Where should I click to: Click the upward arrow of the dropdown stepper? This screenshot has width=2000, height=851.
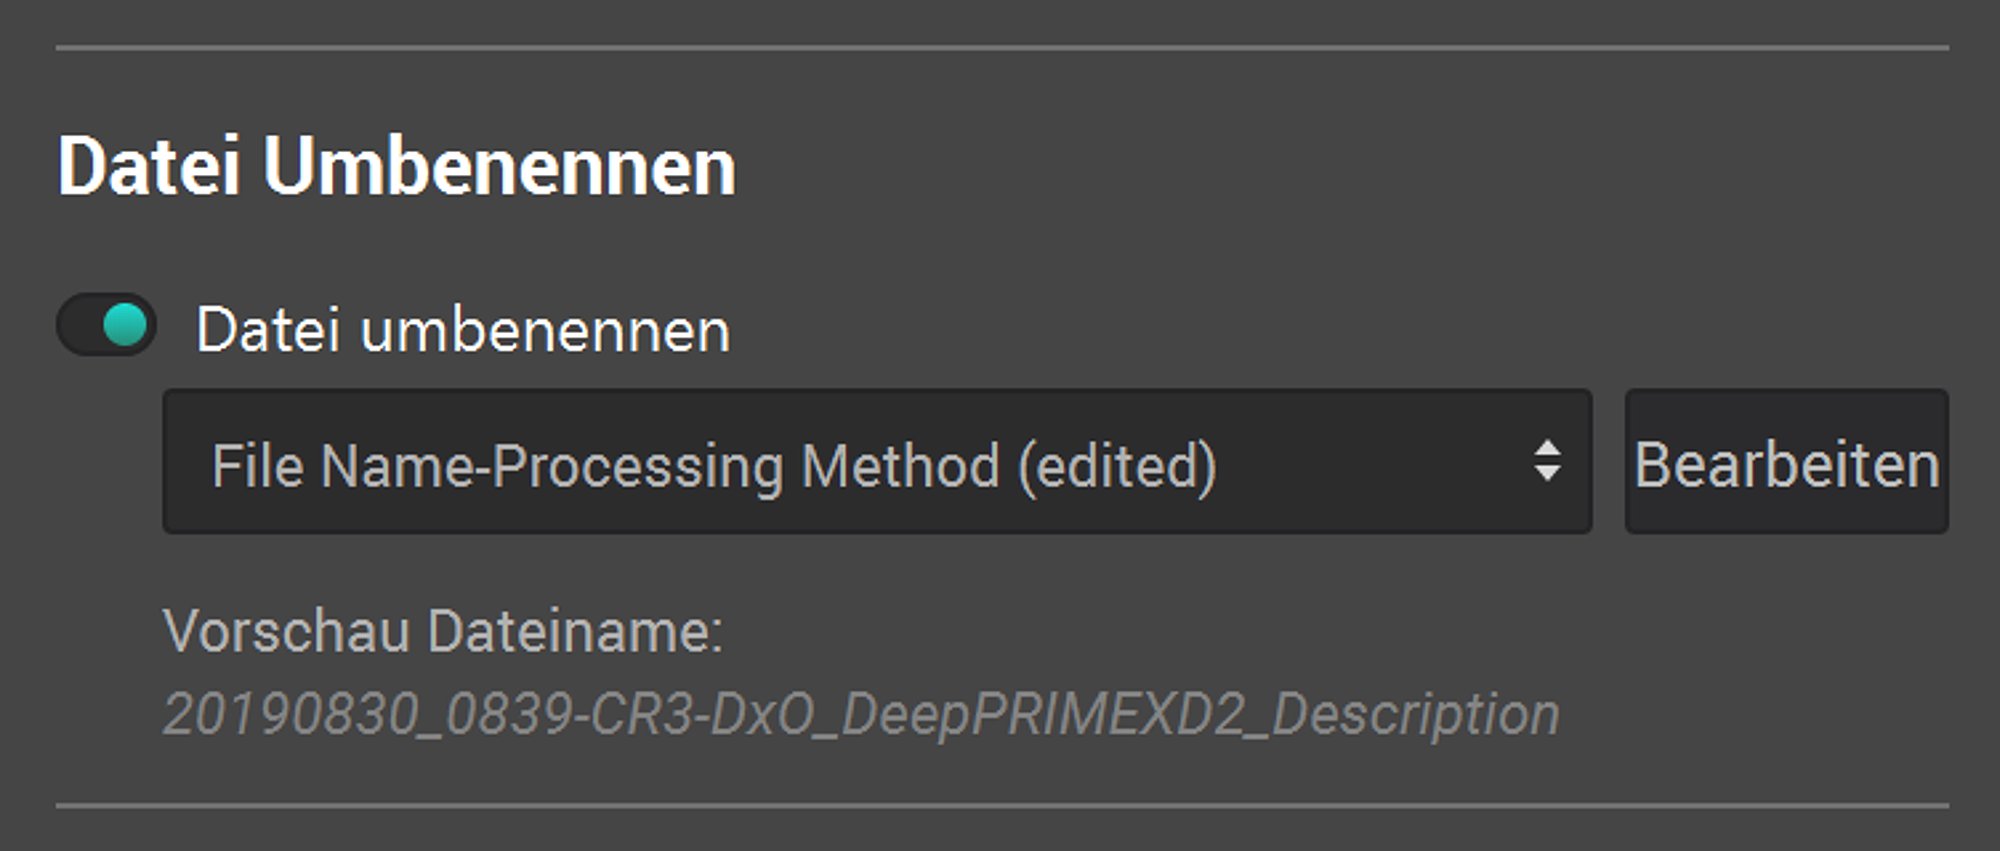1546,447
